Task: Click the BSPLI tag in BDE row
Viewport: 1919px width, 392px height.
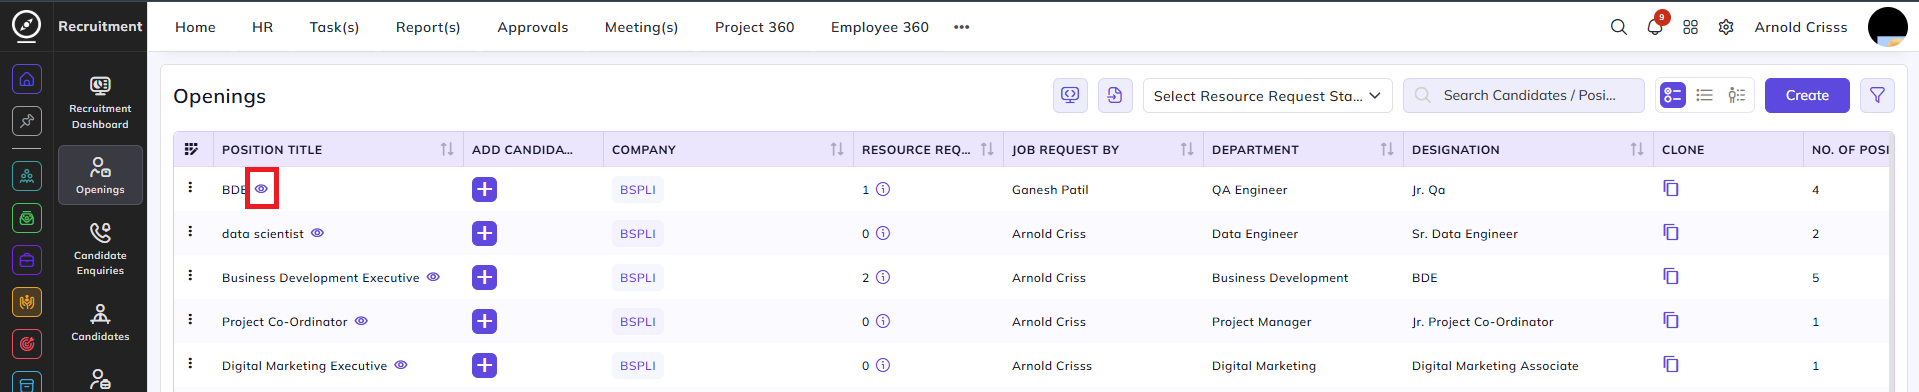Action: point(637,189)
